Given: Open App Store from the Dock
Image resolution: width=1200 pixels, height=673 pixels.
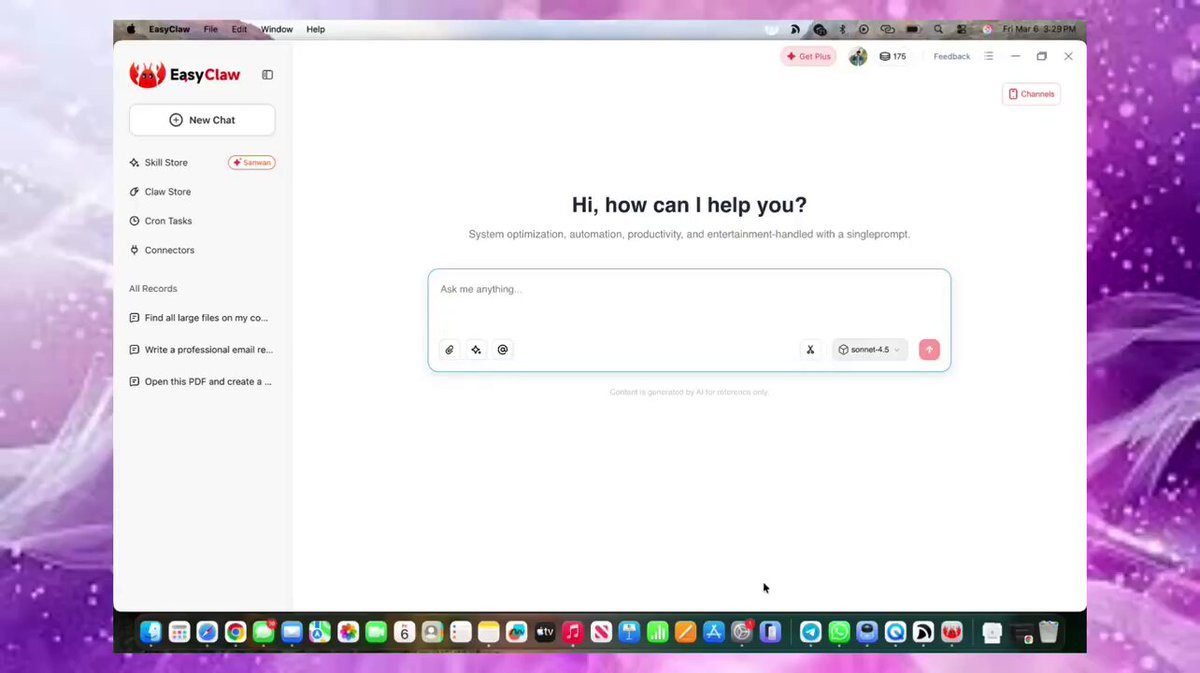Looking at the screenshot, I should coord(713,632).
